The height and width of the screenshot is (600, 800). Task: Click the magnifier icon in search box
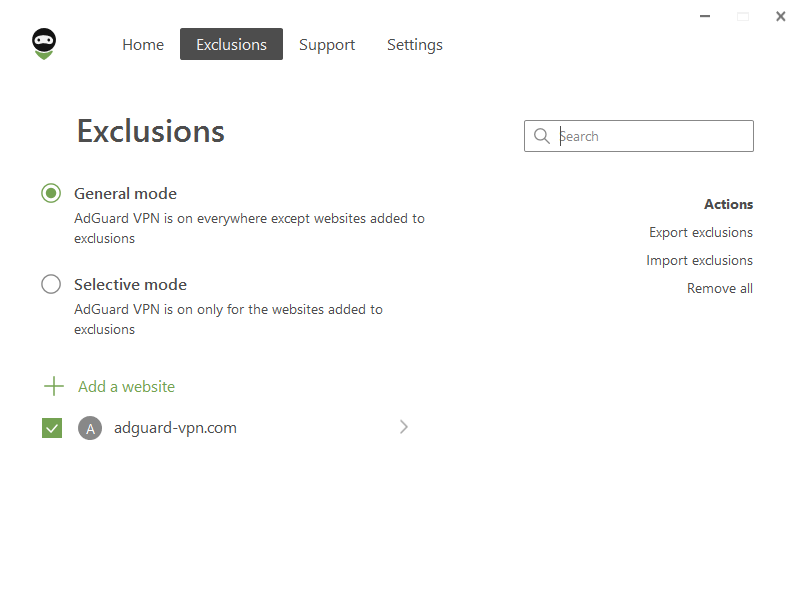coord(541,136)
